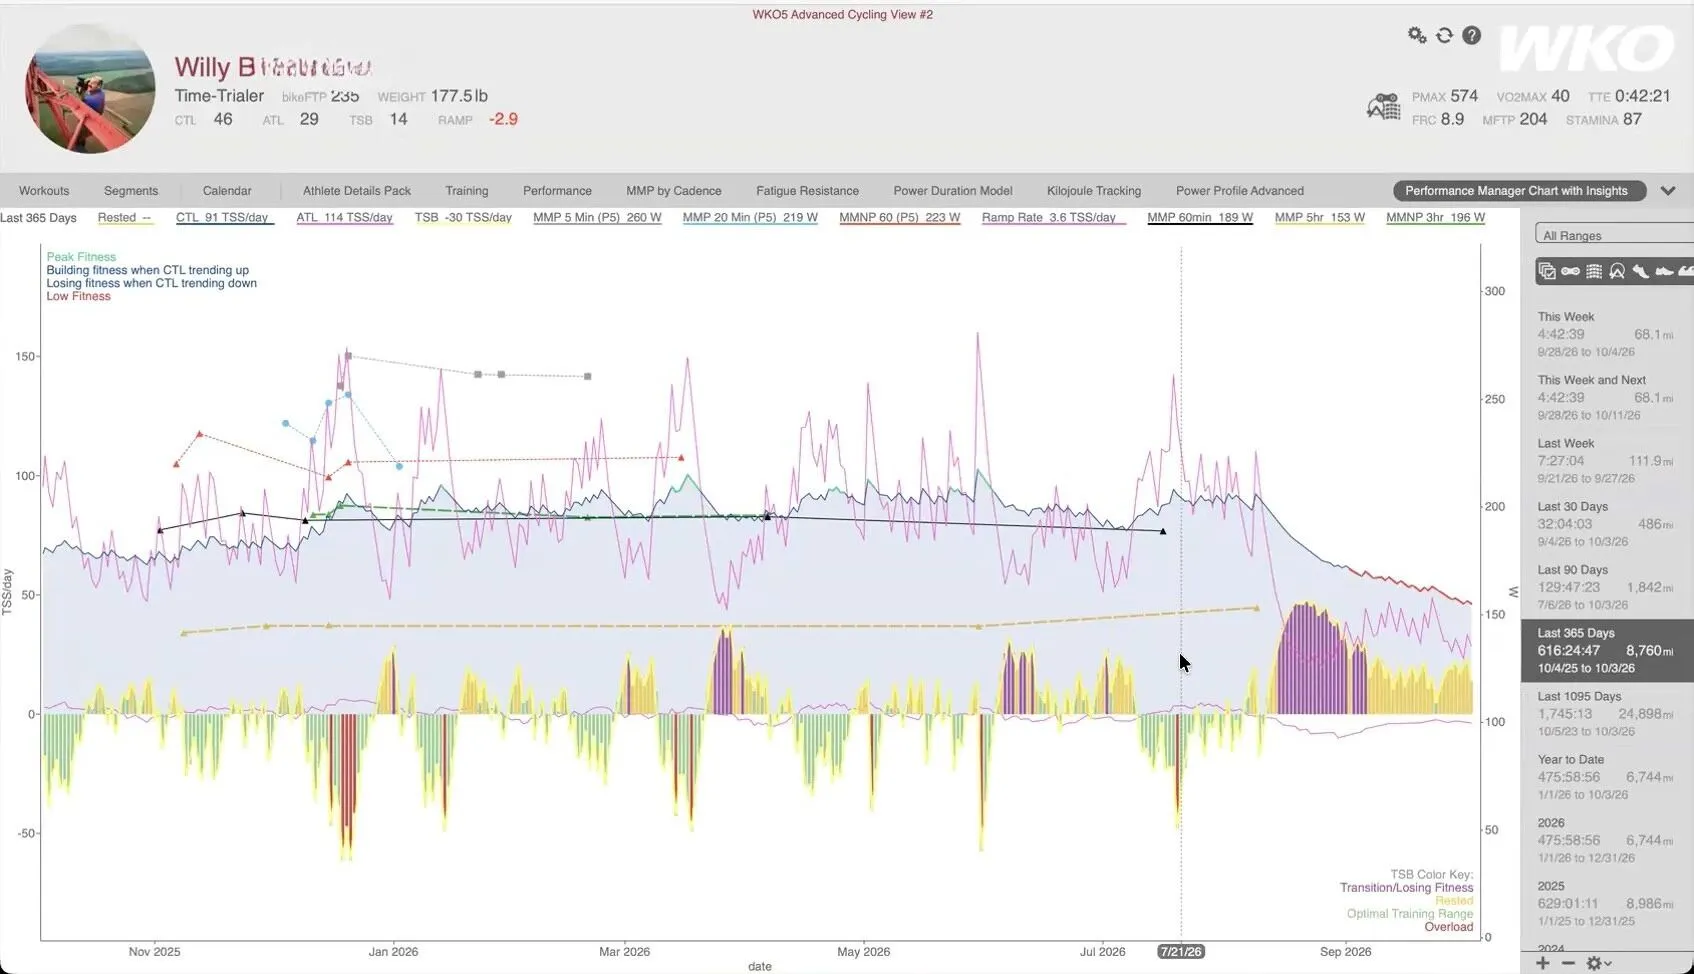Toggle MMP 60min 189 W legend series
The height and width of the screenshot is (974, 1694).
pyautogui.click(x=1200, y=218)
